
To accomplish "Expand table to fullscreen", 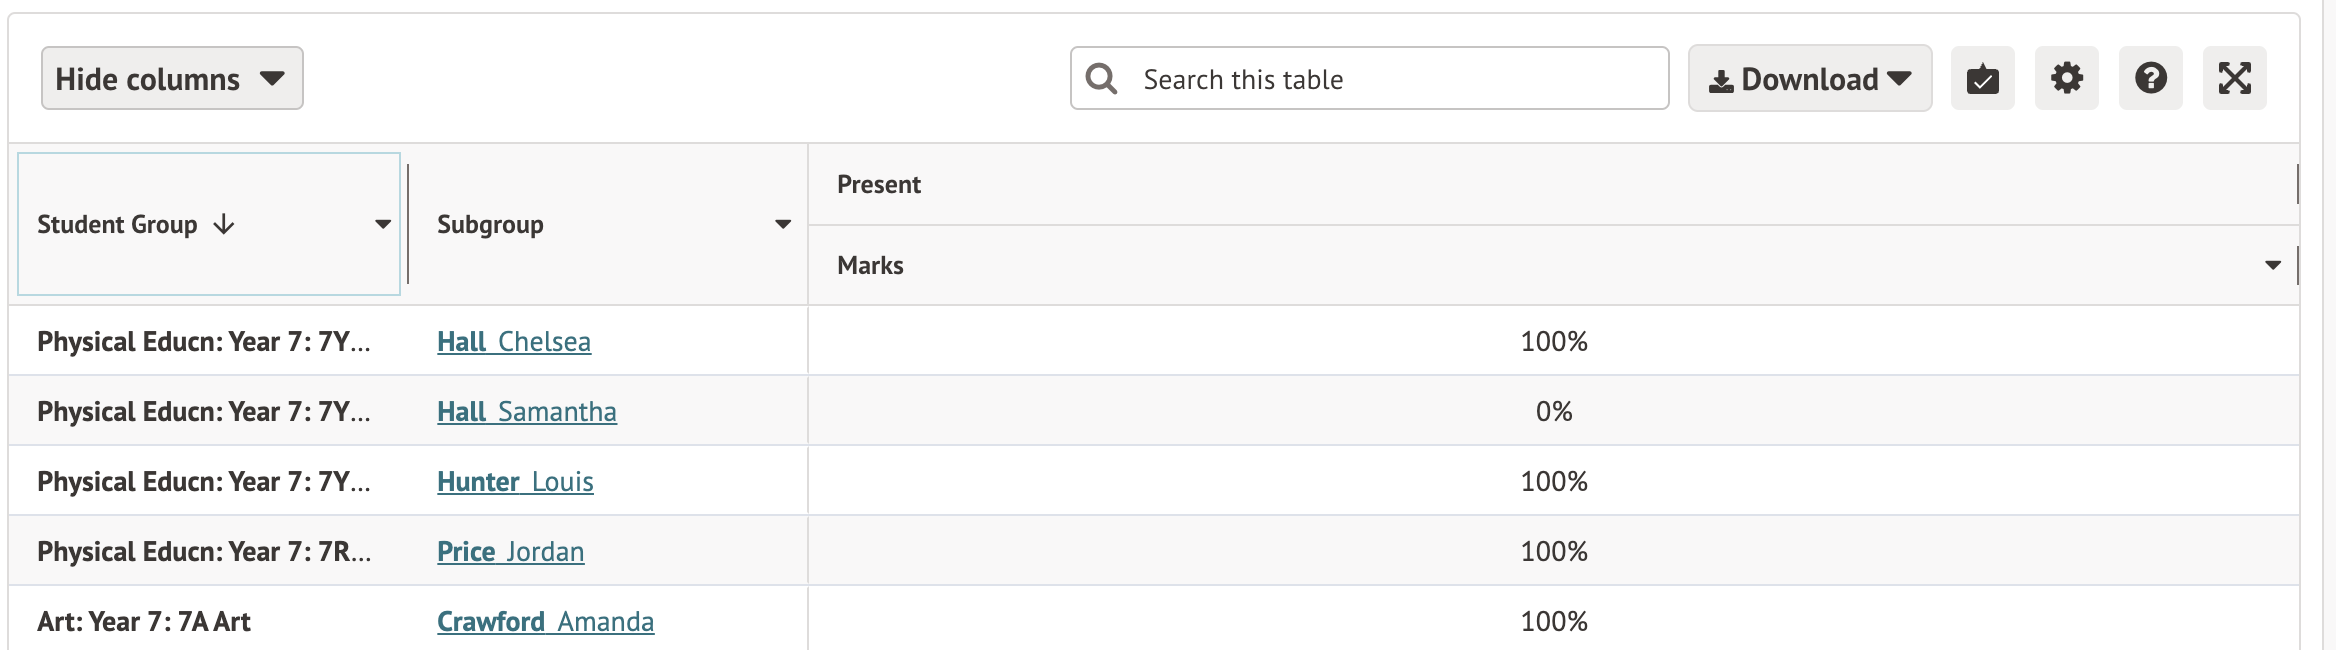I will pyautogui.click(x=2234, y=78).
